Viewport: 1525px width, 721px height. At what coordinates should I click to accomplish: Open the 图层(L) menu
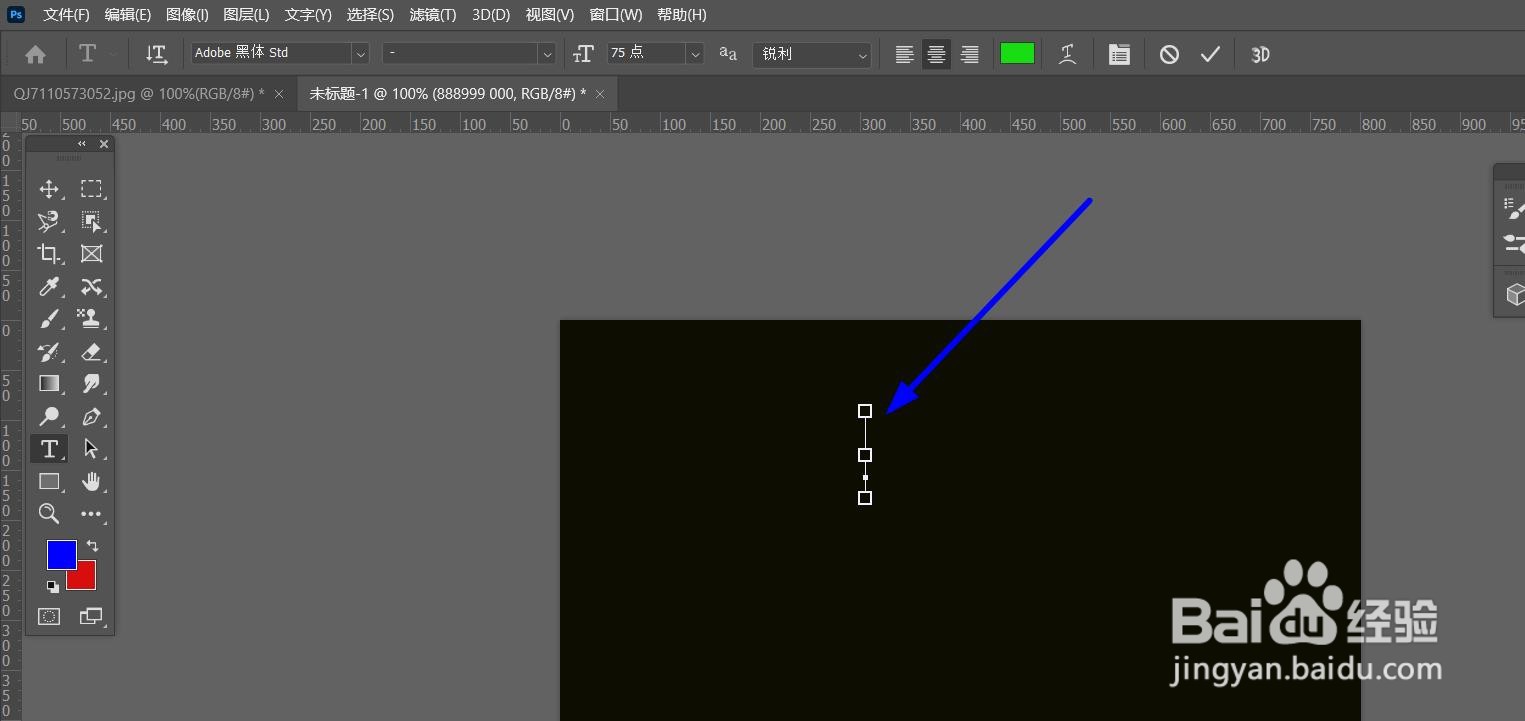(246, 15)
